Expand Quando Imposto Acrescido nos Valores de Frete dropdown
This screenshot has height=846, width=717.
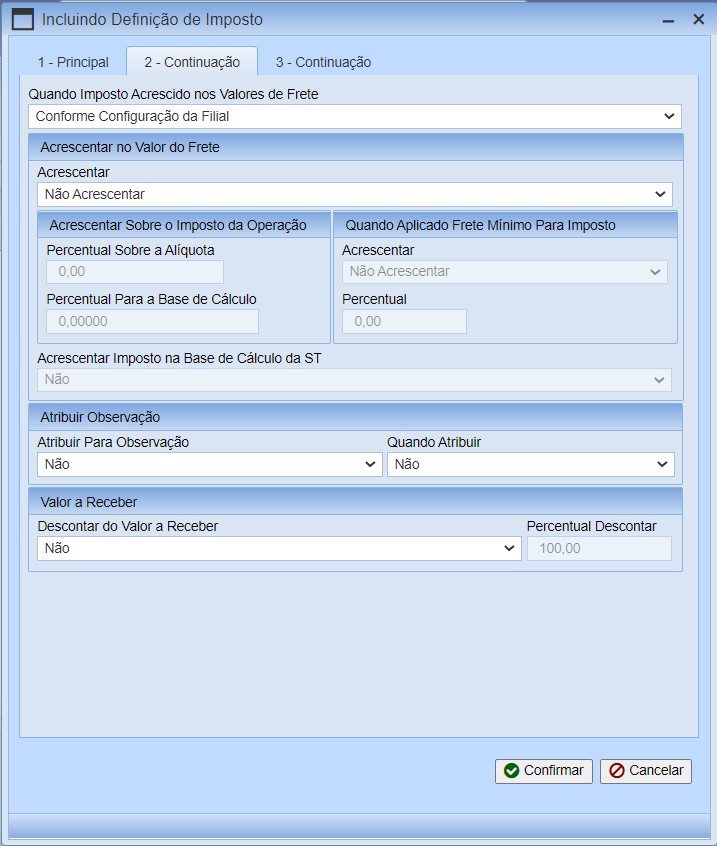pos(355,116)
